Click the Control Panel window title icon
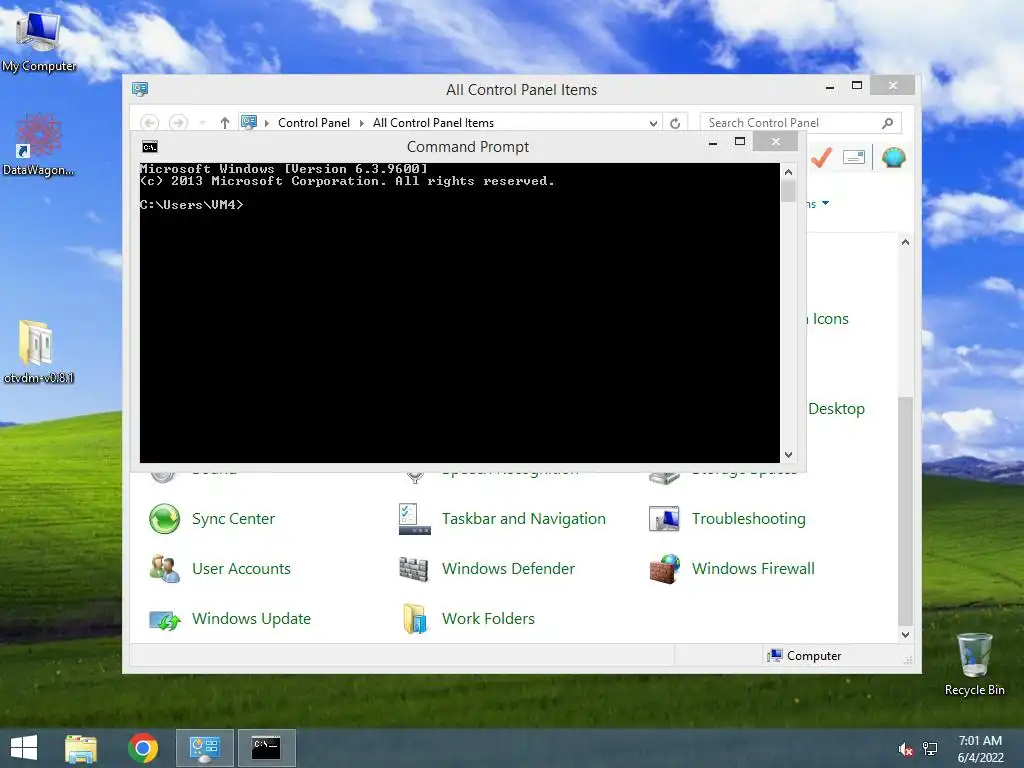Image resolution: width=1024 pixels, height=768 pixels. tap(140, 89)
